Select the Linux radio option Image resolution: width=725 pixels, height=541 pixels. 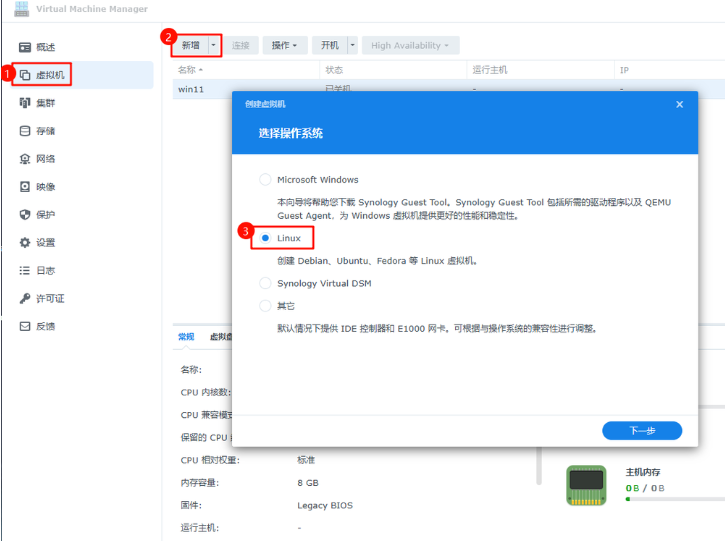pyautogui.click(x=265, y=238)
